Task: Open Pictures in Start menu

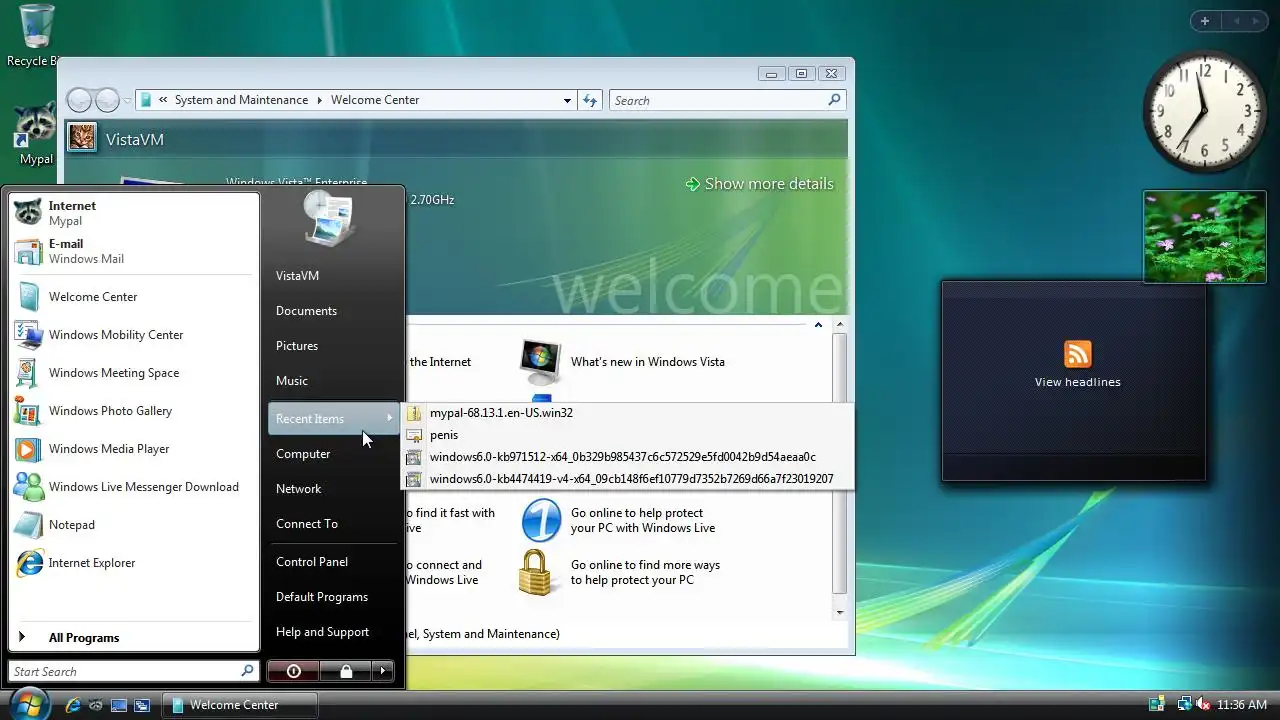Action: [333, 346]
